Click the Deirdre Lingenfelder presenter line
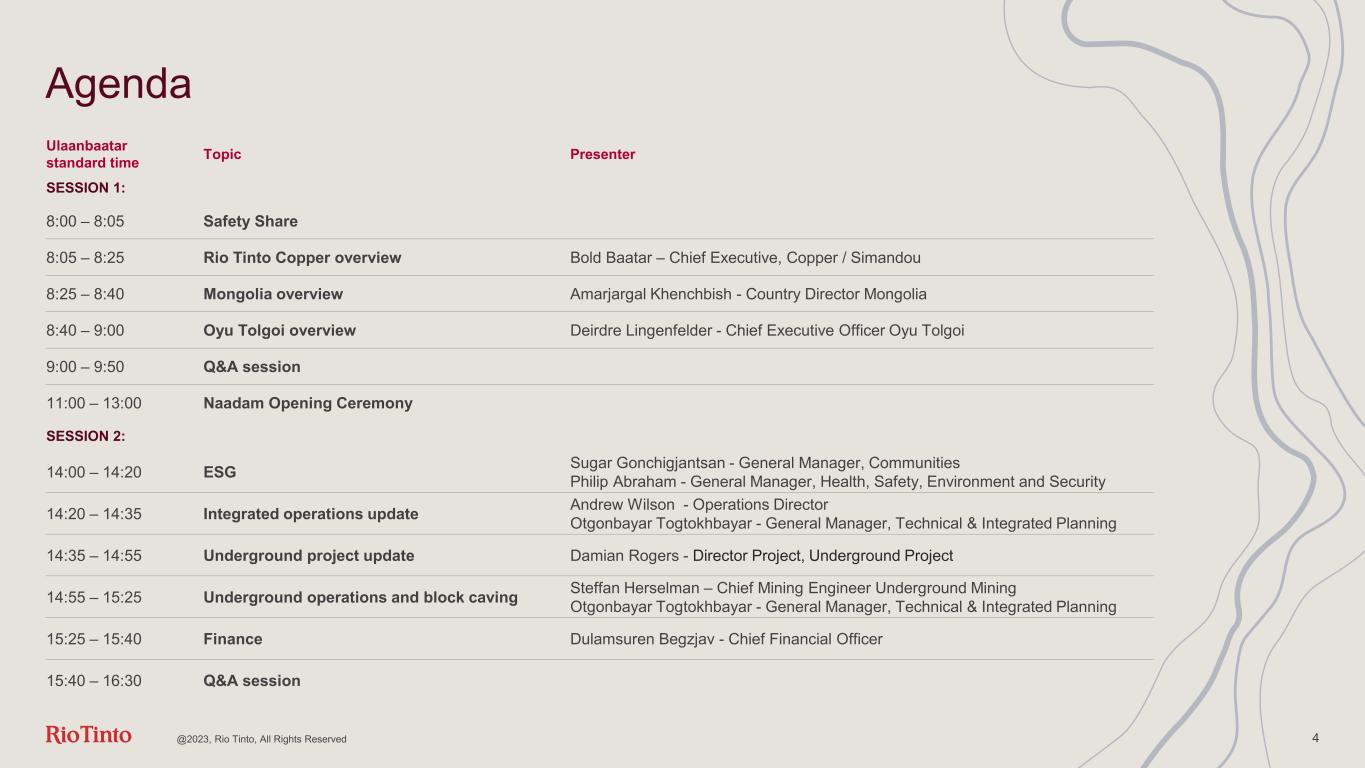The height and width of the screenshot is (768, 1365). point(767,330)
